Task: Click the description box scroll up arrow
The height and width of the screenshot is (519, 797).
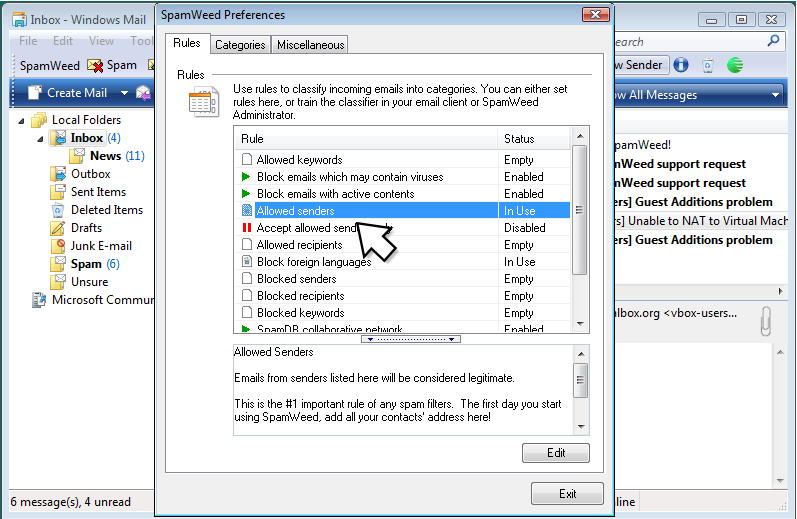Action: [581, 354]
